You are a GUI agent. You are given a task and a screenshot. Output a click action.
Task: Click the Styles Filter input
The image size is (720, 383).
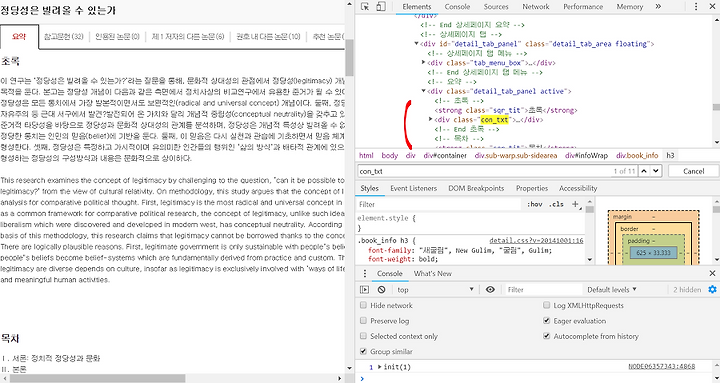(x=439, y=204)
